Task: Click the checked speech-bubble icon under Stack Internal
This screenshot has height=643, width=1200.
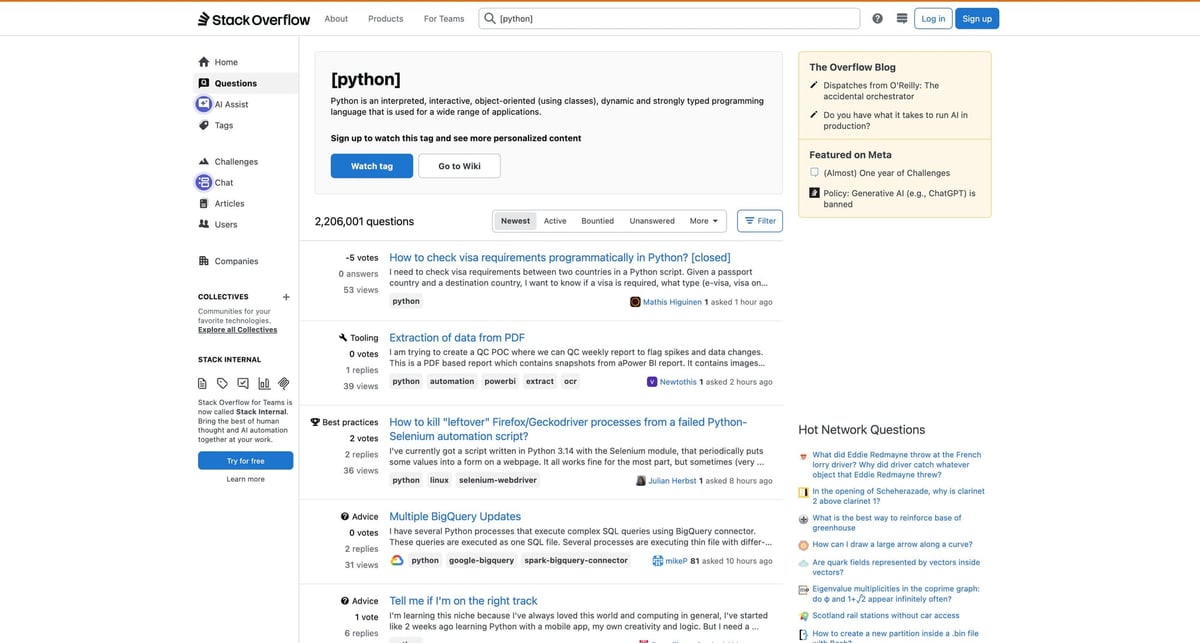Action: coord(243,383)
